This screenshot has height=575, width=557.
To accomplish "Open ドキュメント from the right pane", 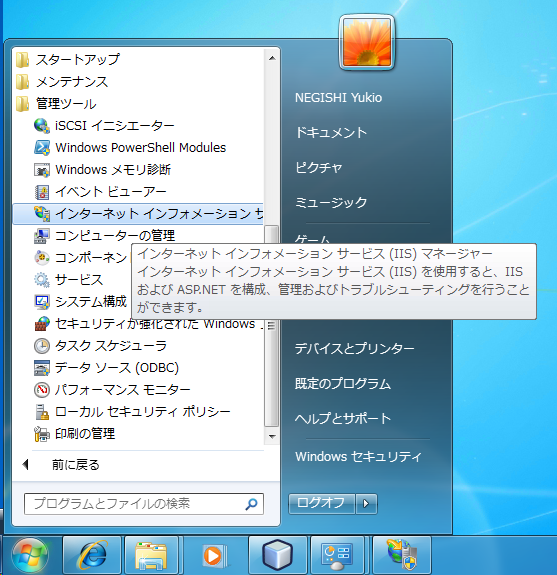I will point(331,132).
